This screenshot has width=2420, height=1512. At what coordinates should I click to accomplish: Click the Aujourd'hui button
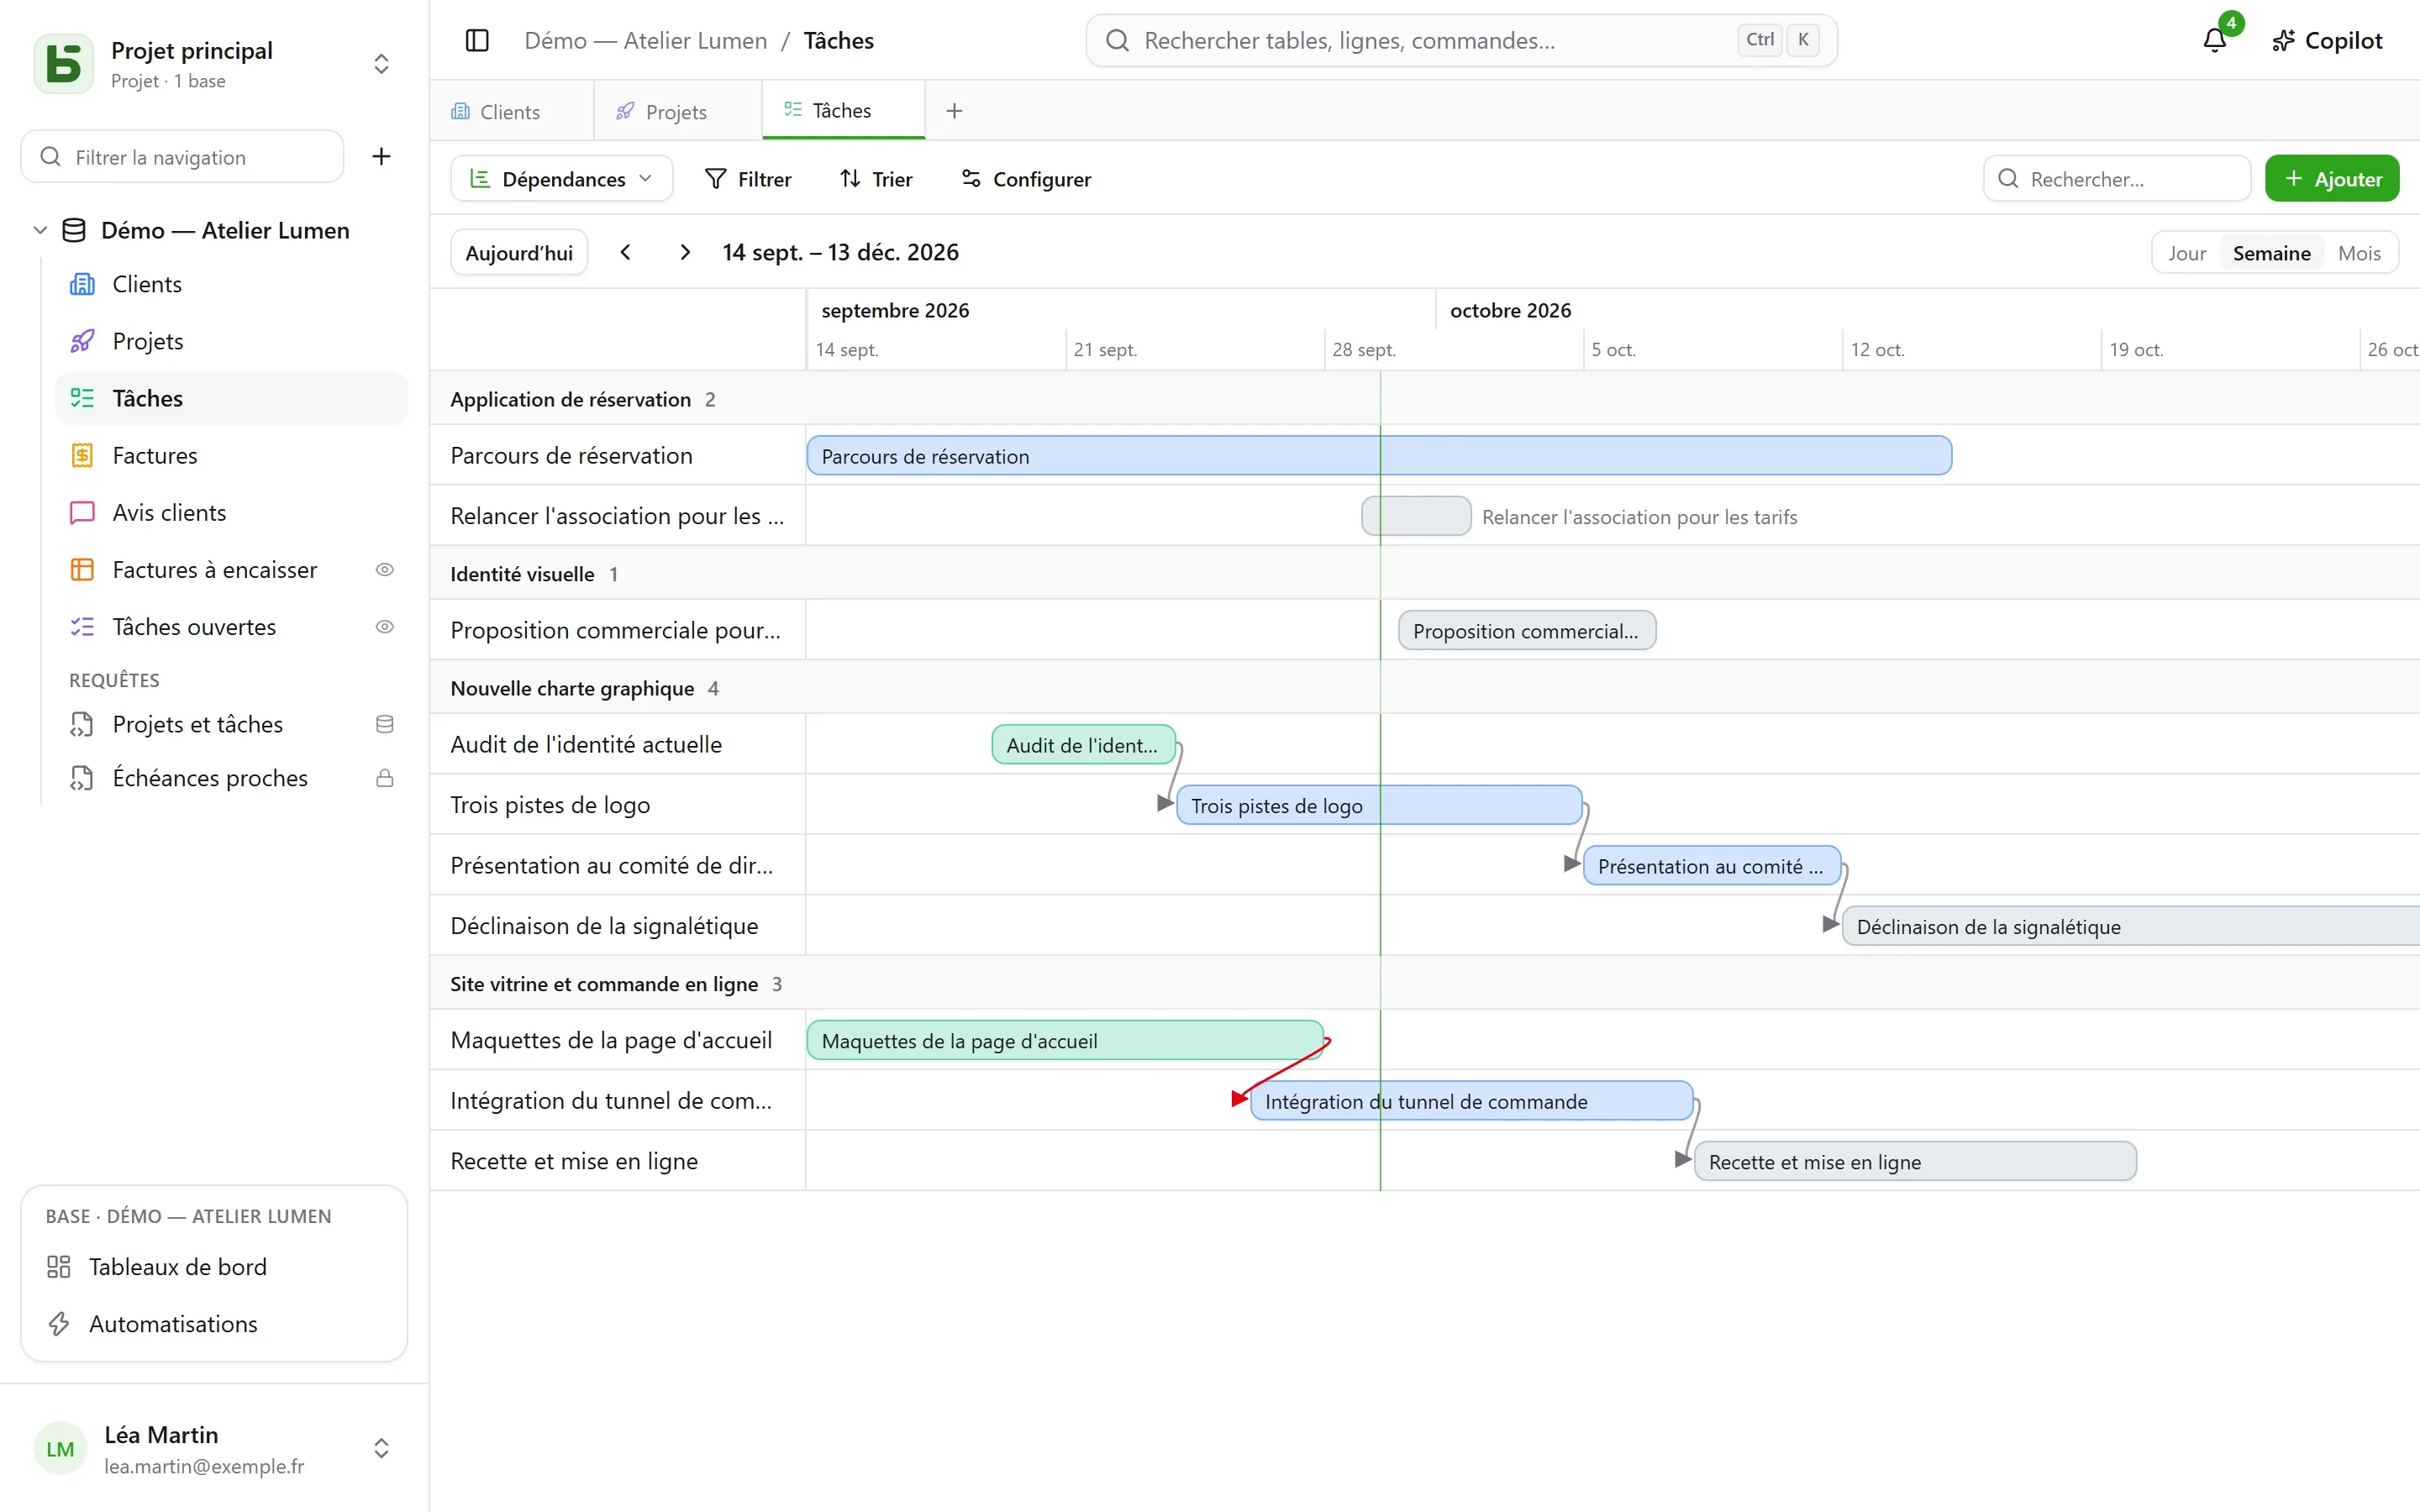[x=519, y=252]
